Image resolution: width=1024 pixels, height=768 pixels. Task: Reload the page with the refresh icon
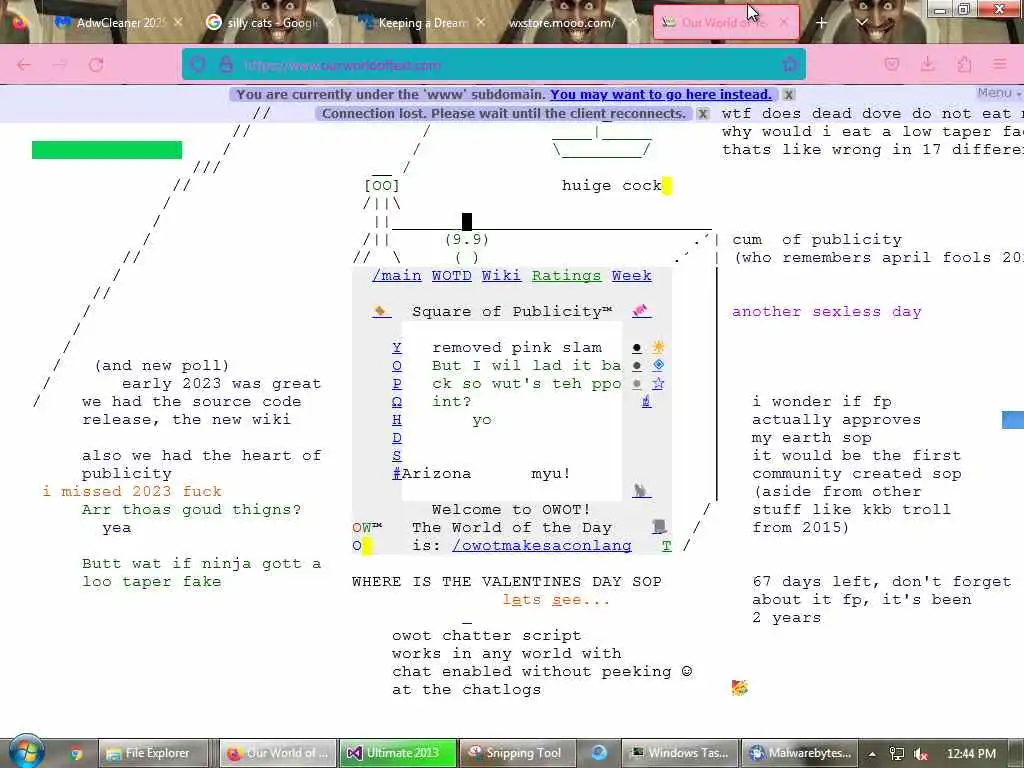click(x=96, y=64)
